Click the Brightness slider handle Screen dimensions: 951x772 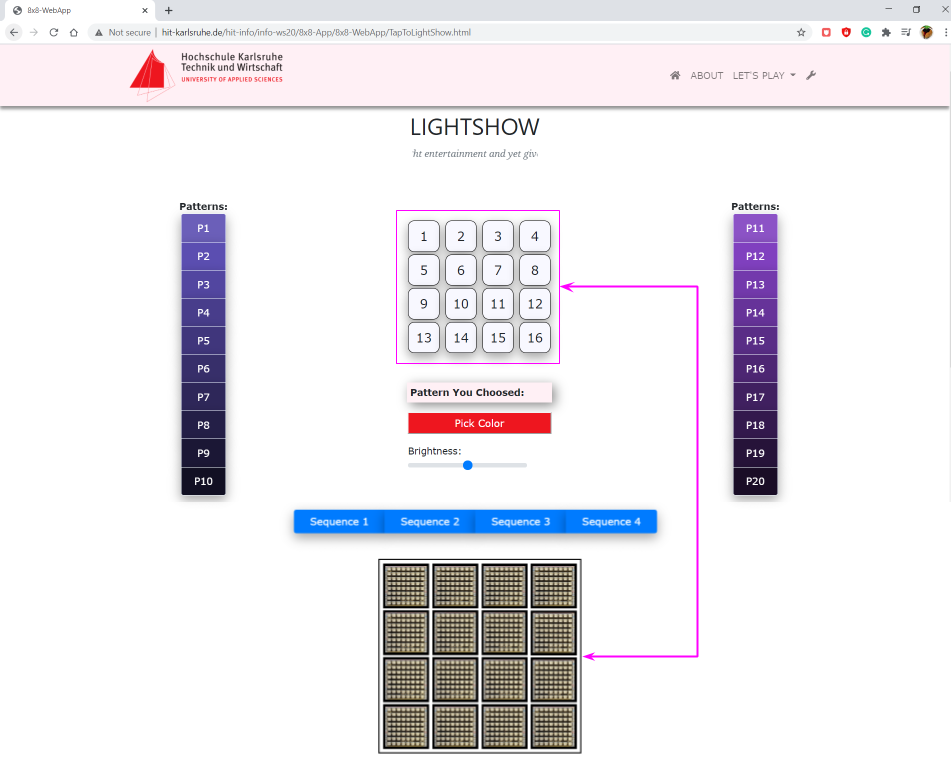467,465
